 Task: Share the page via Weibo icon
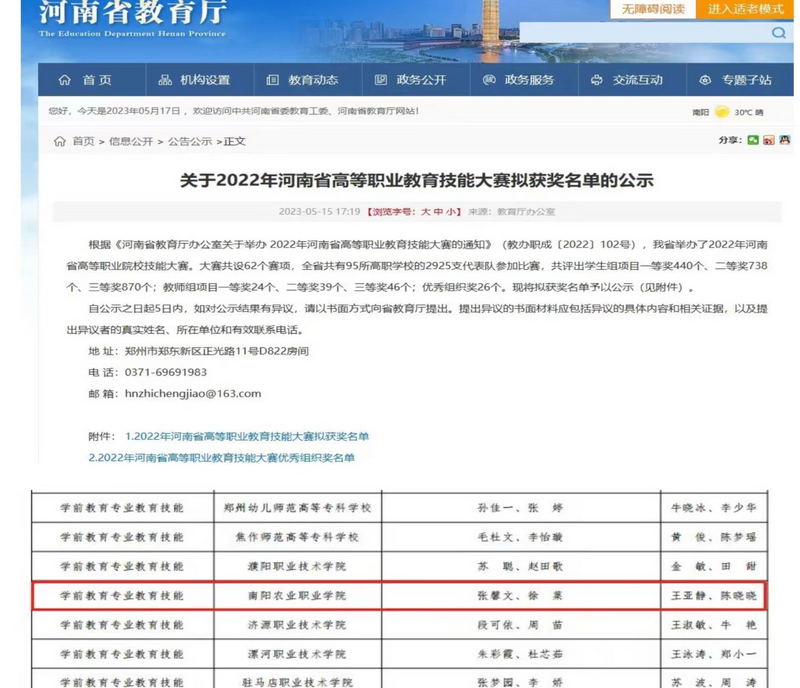[769, 140]
